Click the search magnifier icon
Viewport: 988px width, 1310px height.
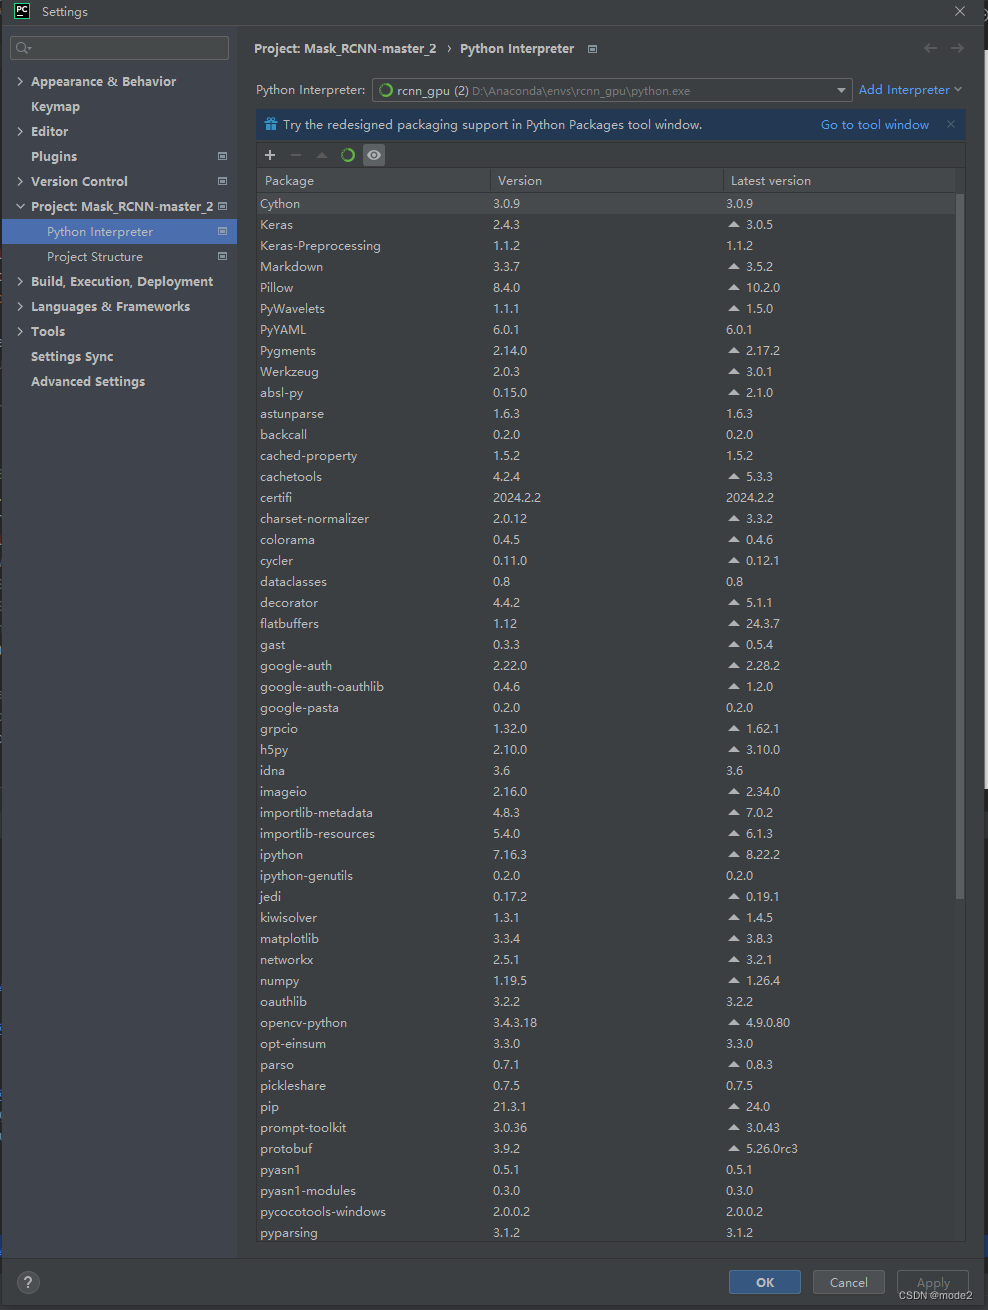[23, 48]
